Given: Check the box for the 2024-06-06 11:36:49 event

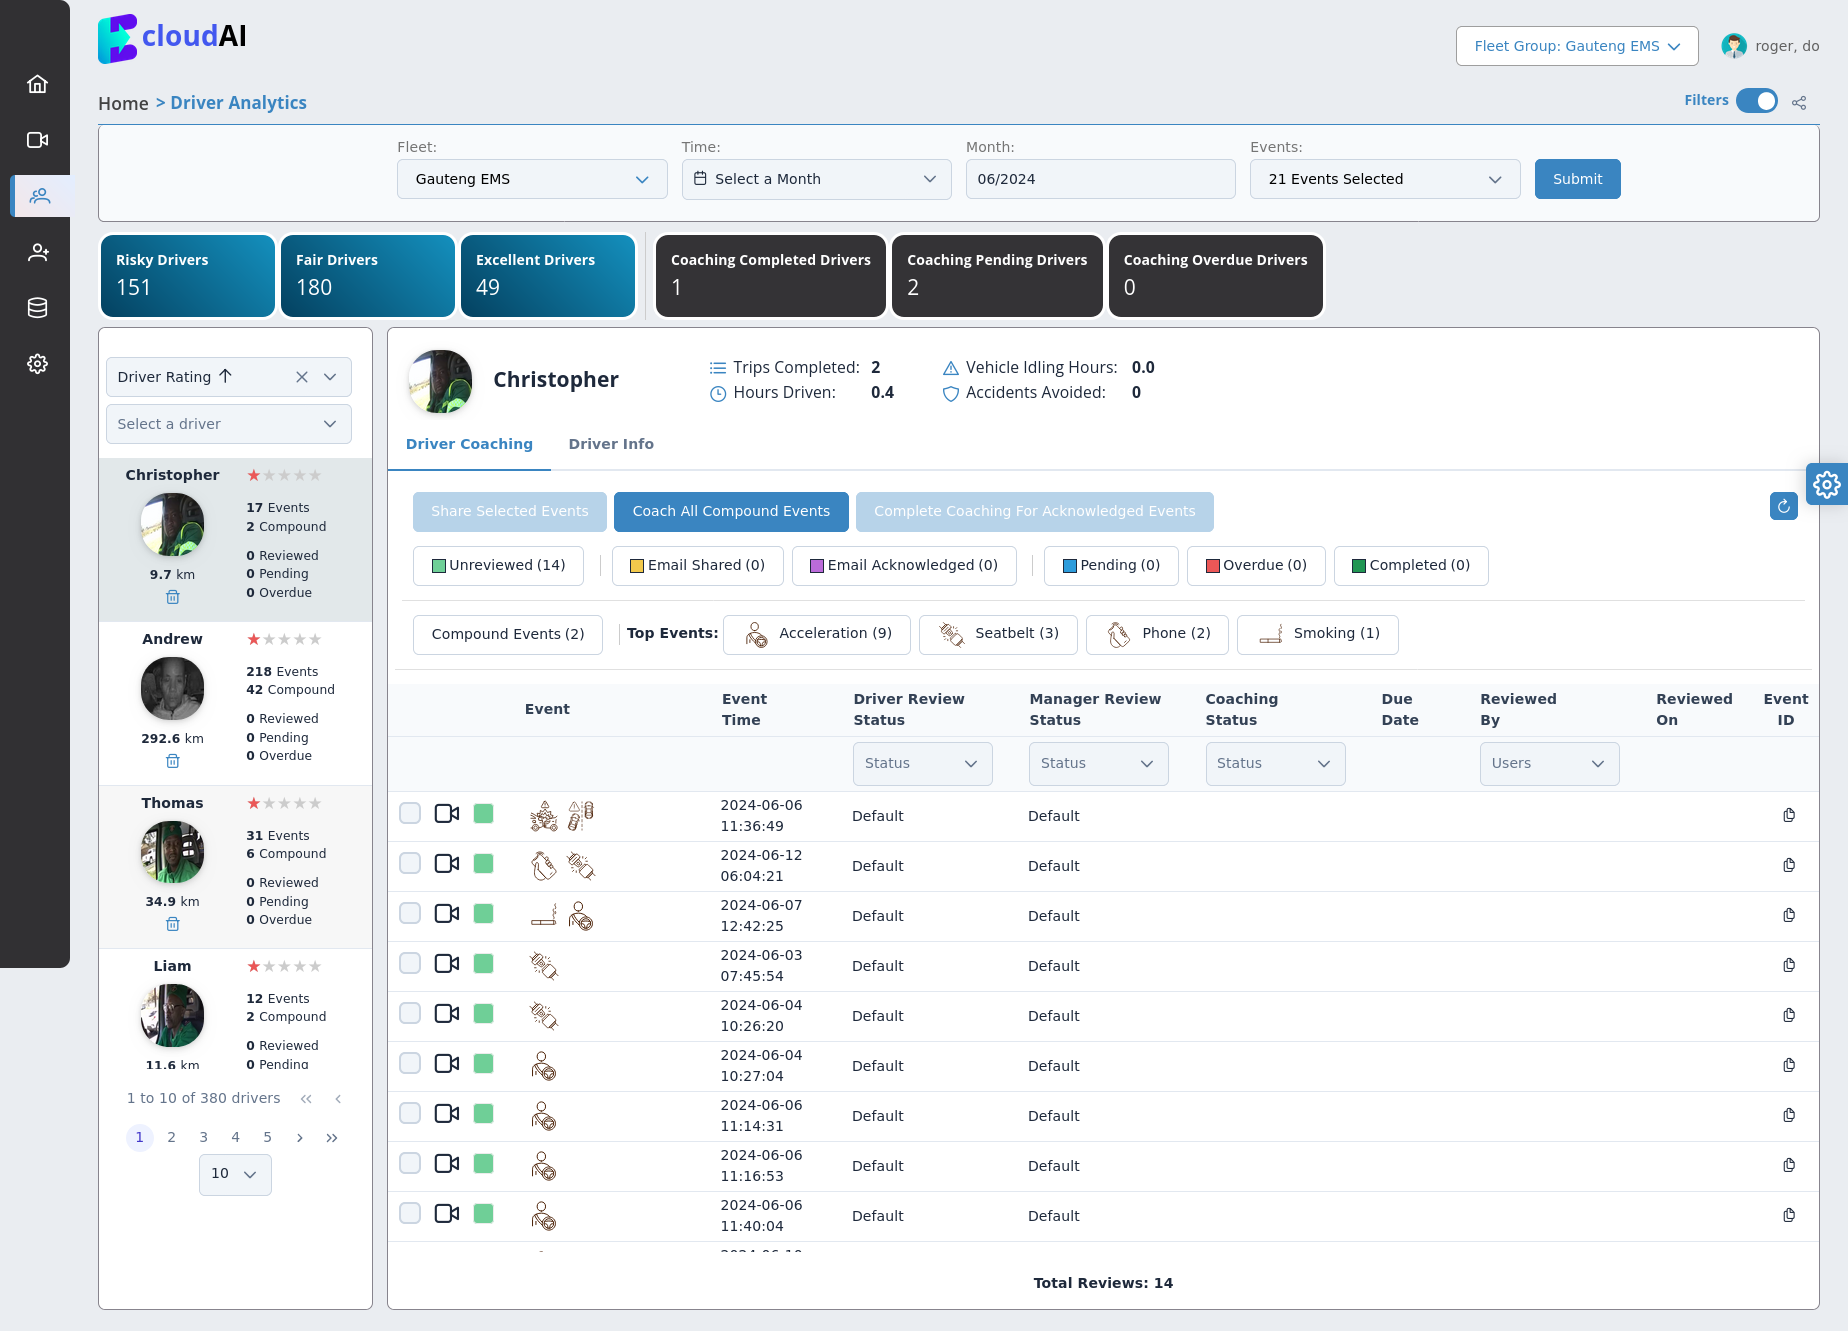Looking at the screenshot, I should [x=410, y=813].
